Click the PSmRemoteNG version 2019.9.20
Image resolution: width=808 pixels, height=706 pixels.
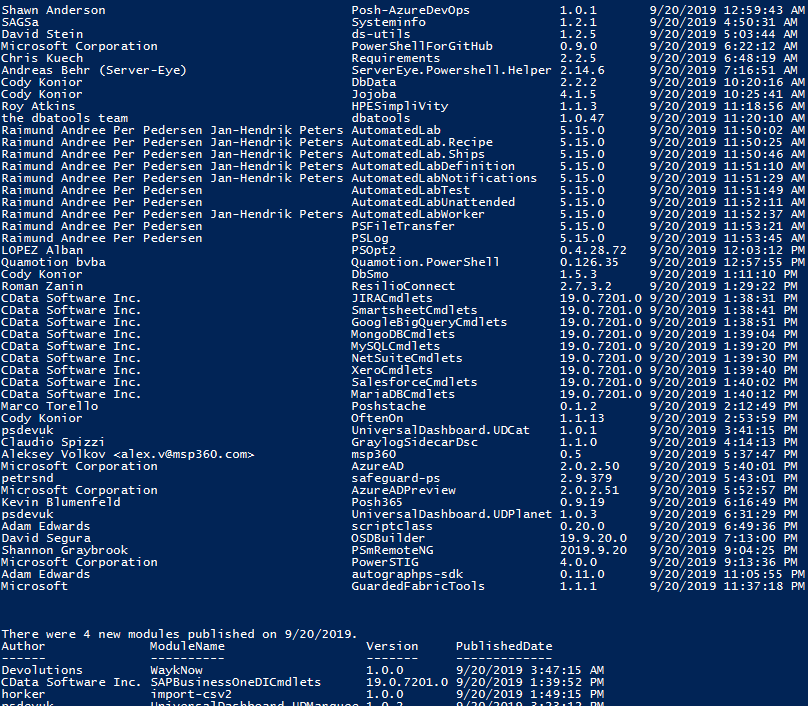coord(594,550)
